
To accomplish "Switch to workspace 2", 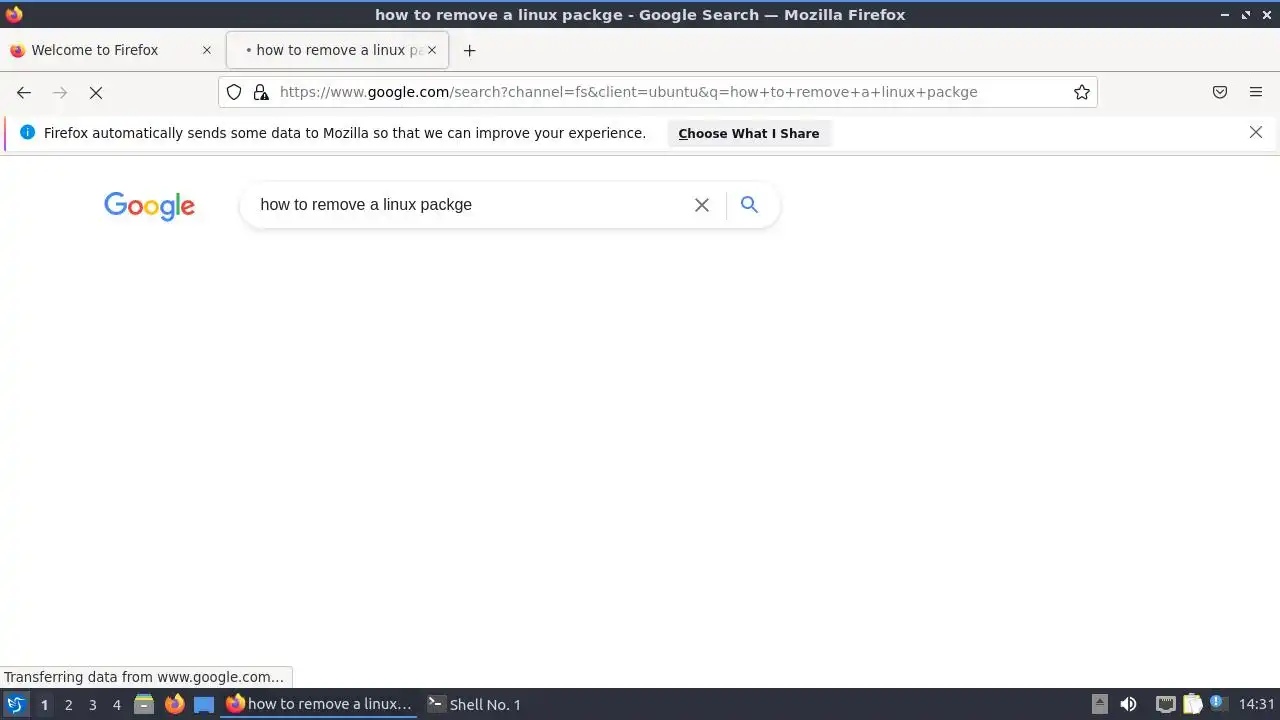I will [x=68, y=704].
